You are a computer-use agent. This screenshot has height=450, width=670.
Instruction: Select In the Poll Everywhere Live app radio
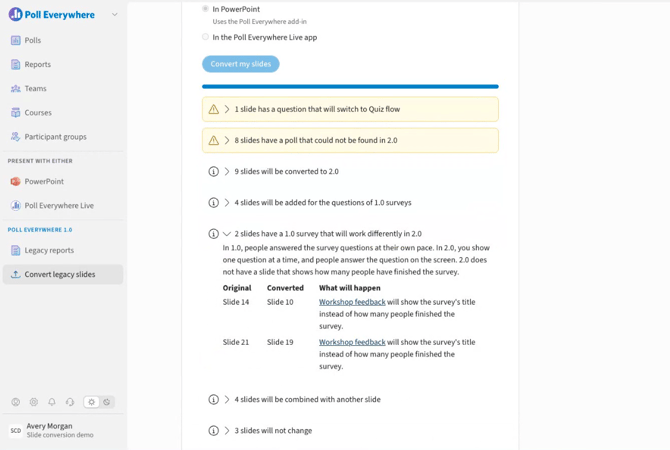click(x=206, y=37)
